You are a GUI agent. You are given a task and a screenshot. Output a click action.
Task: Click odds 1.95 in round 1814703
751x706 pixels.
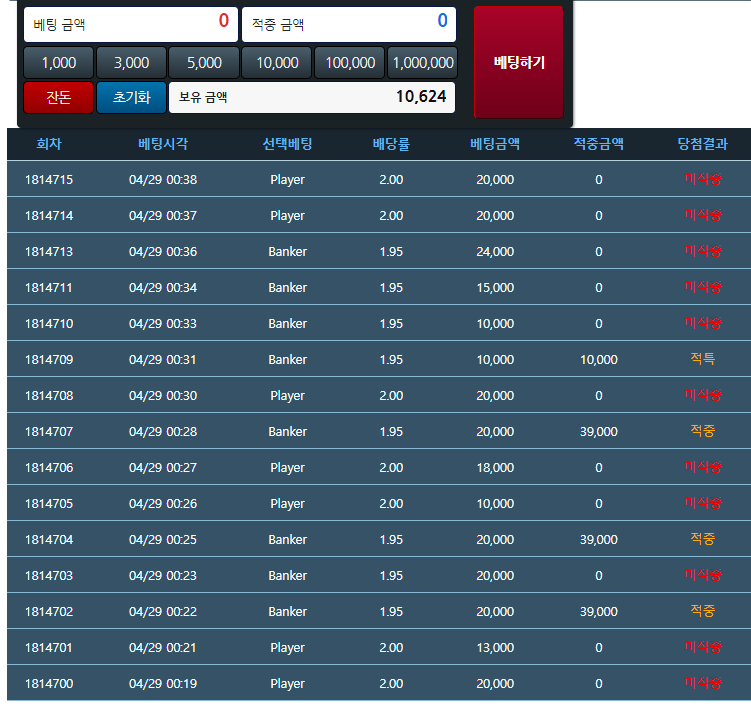coord(391,575)
